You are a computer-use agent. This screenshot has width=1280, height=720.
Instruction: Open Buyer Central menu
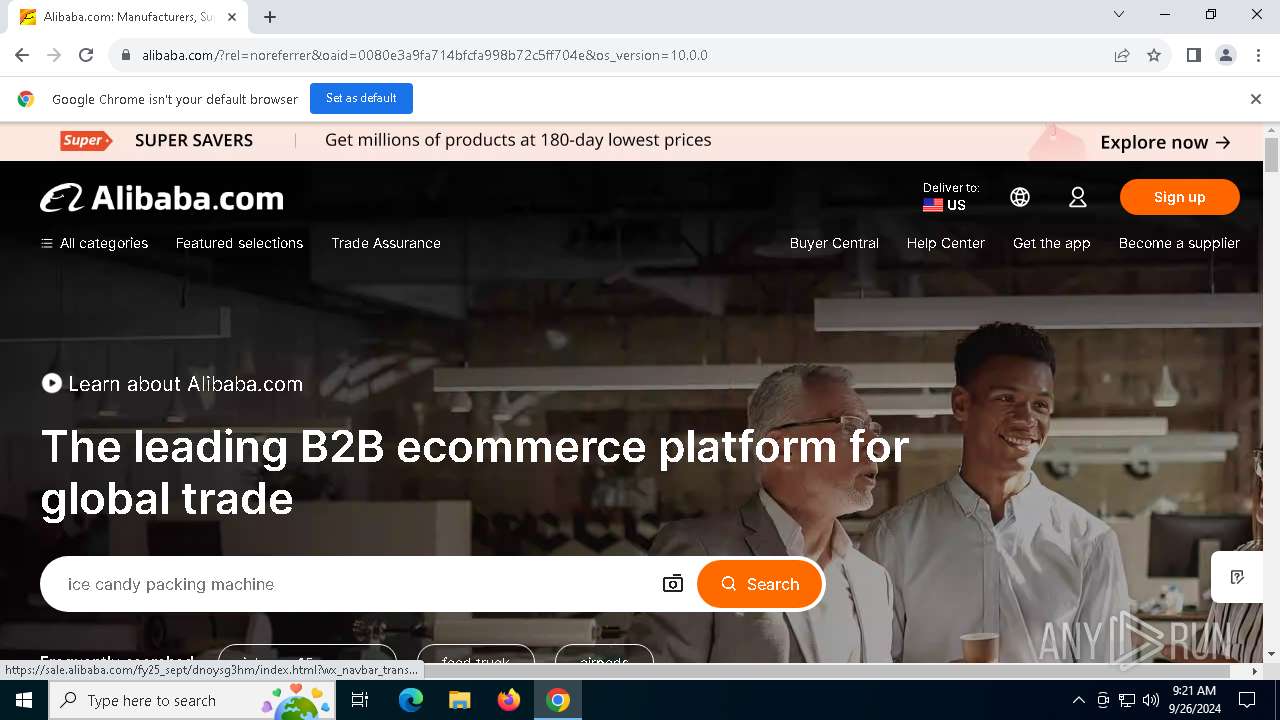(x=834, y=243)
